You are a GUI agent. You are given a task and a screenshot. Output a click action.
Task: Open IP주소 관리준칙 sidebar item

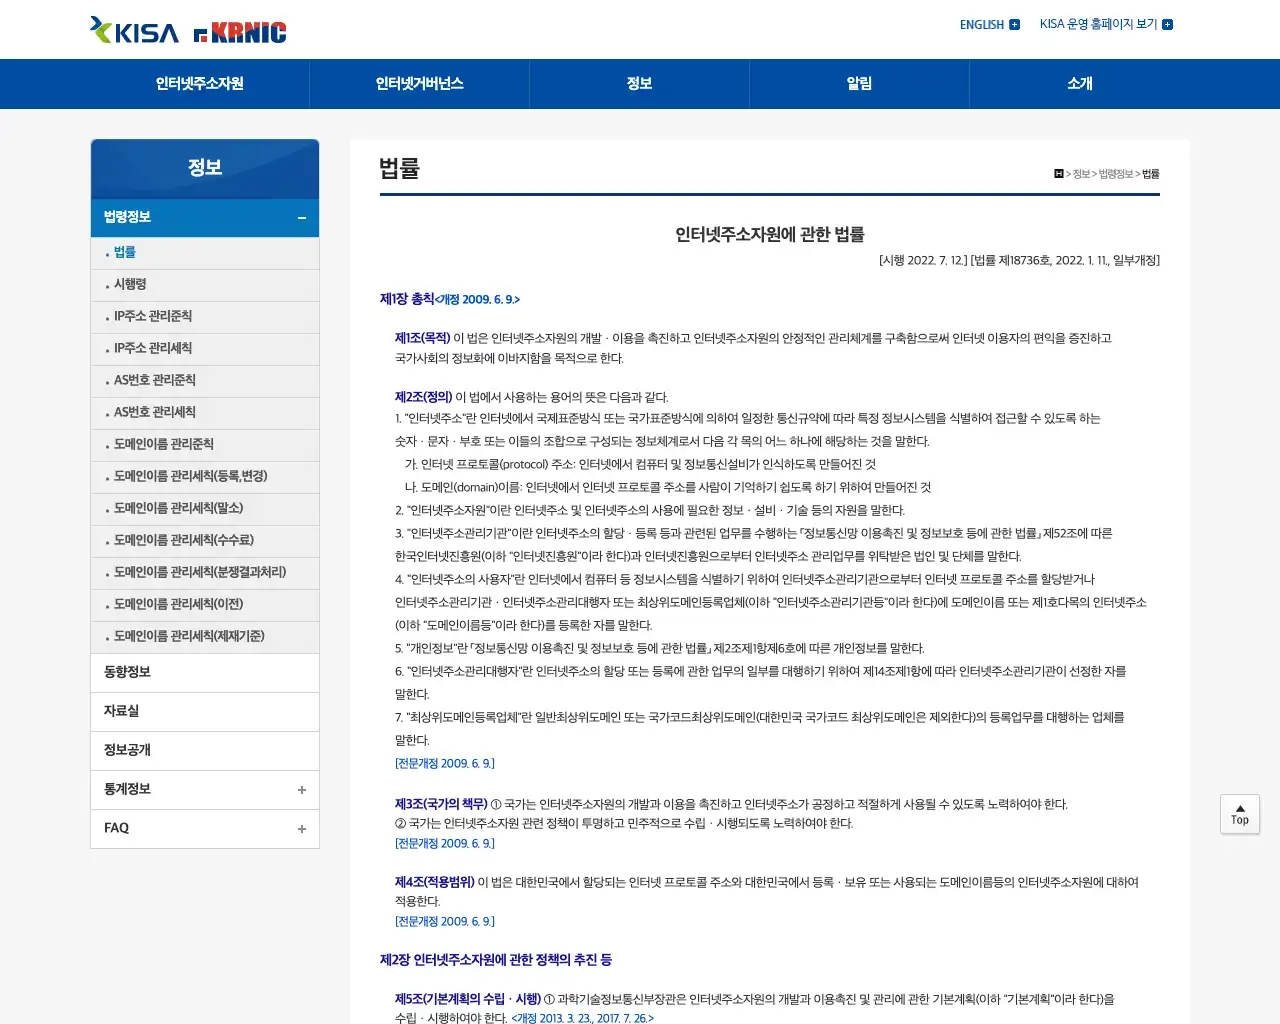click(205, 317)
